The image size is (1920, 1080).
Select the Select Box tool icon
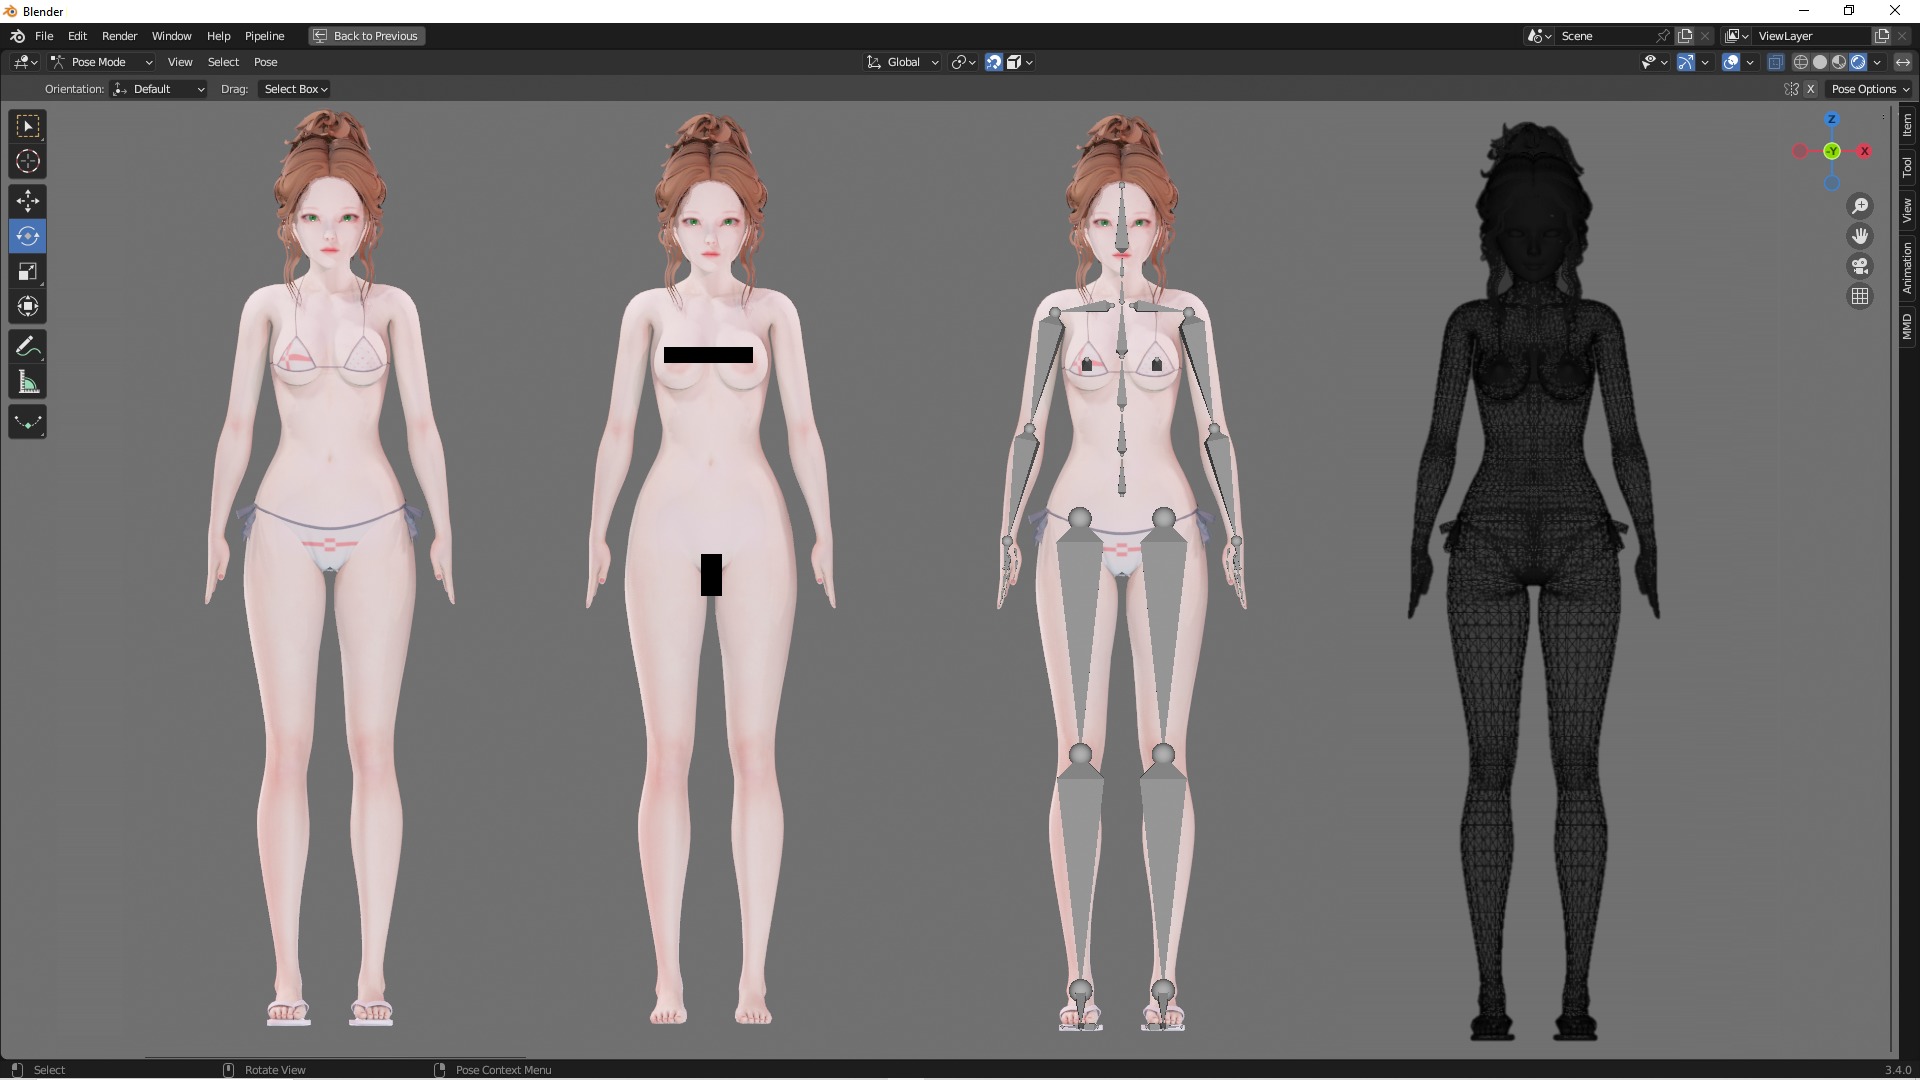[x=28, y=126]
